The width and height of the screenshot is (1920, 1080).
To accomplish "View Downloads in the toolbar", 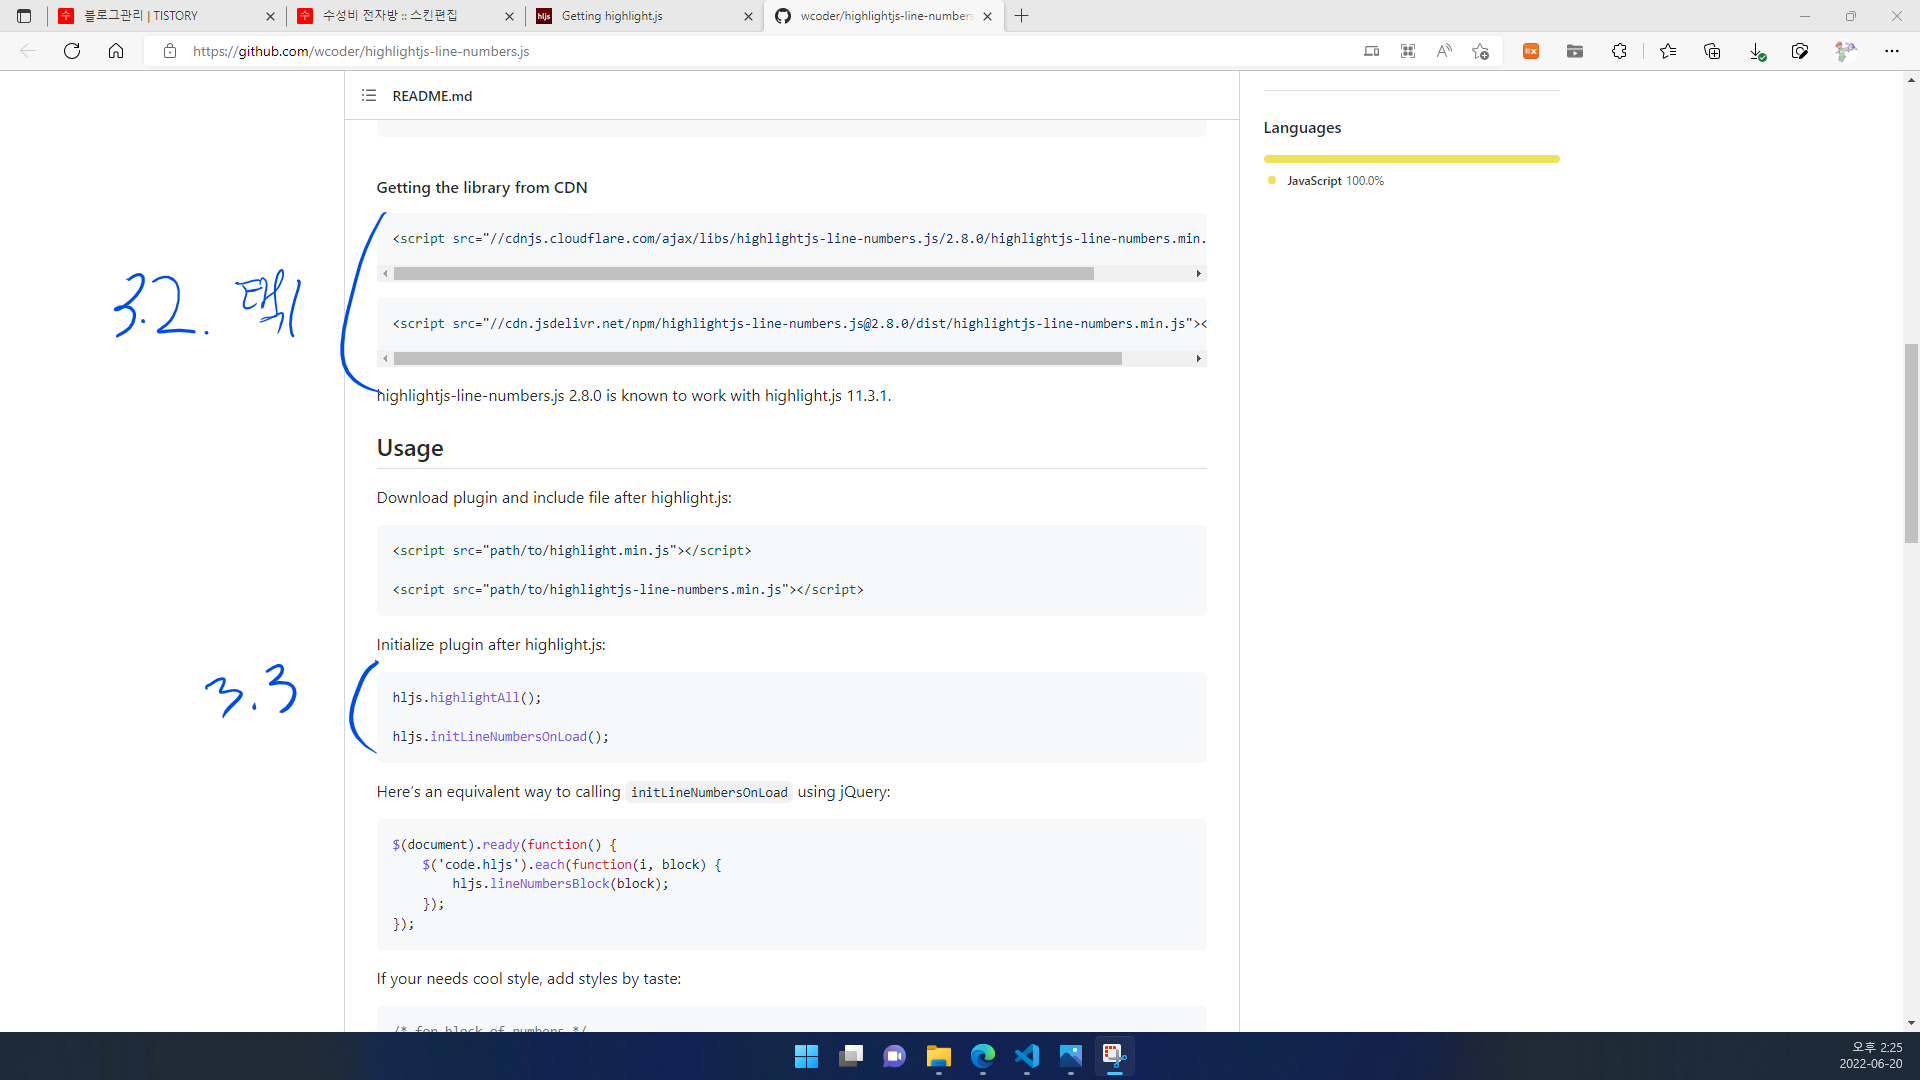I will 1757,51.
